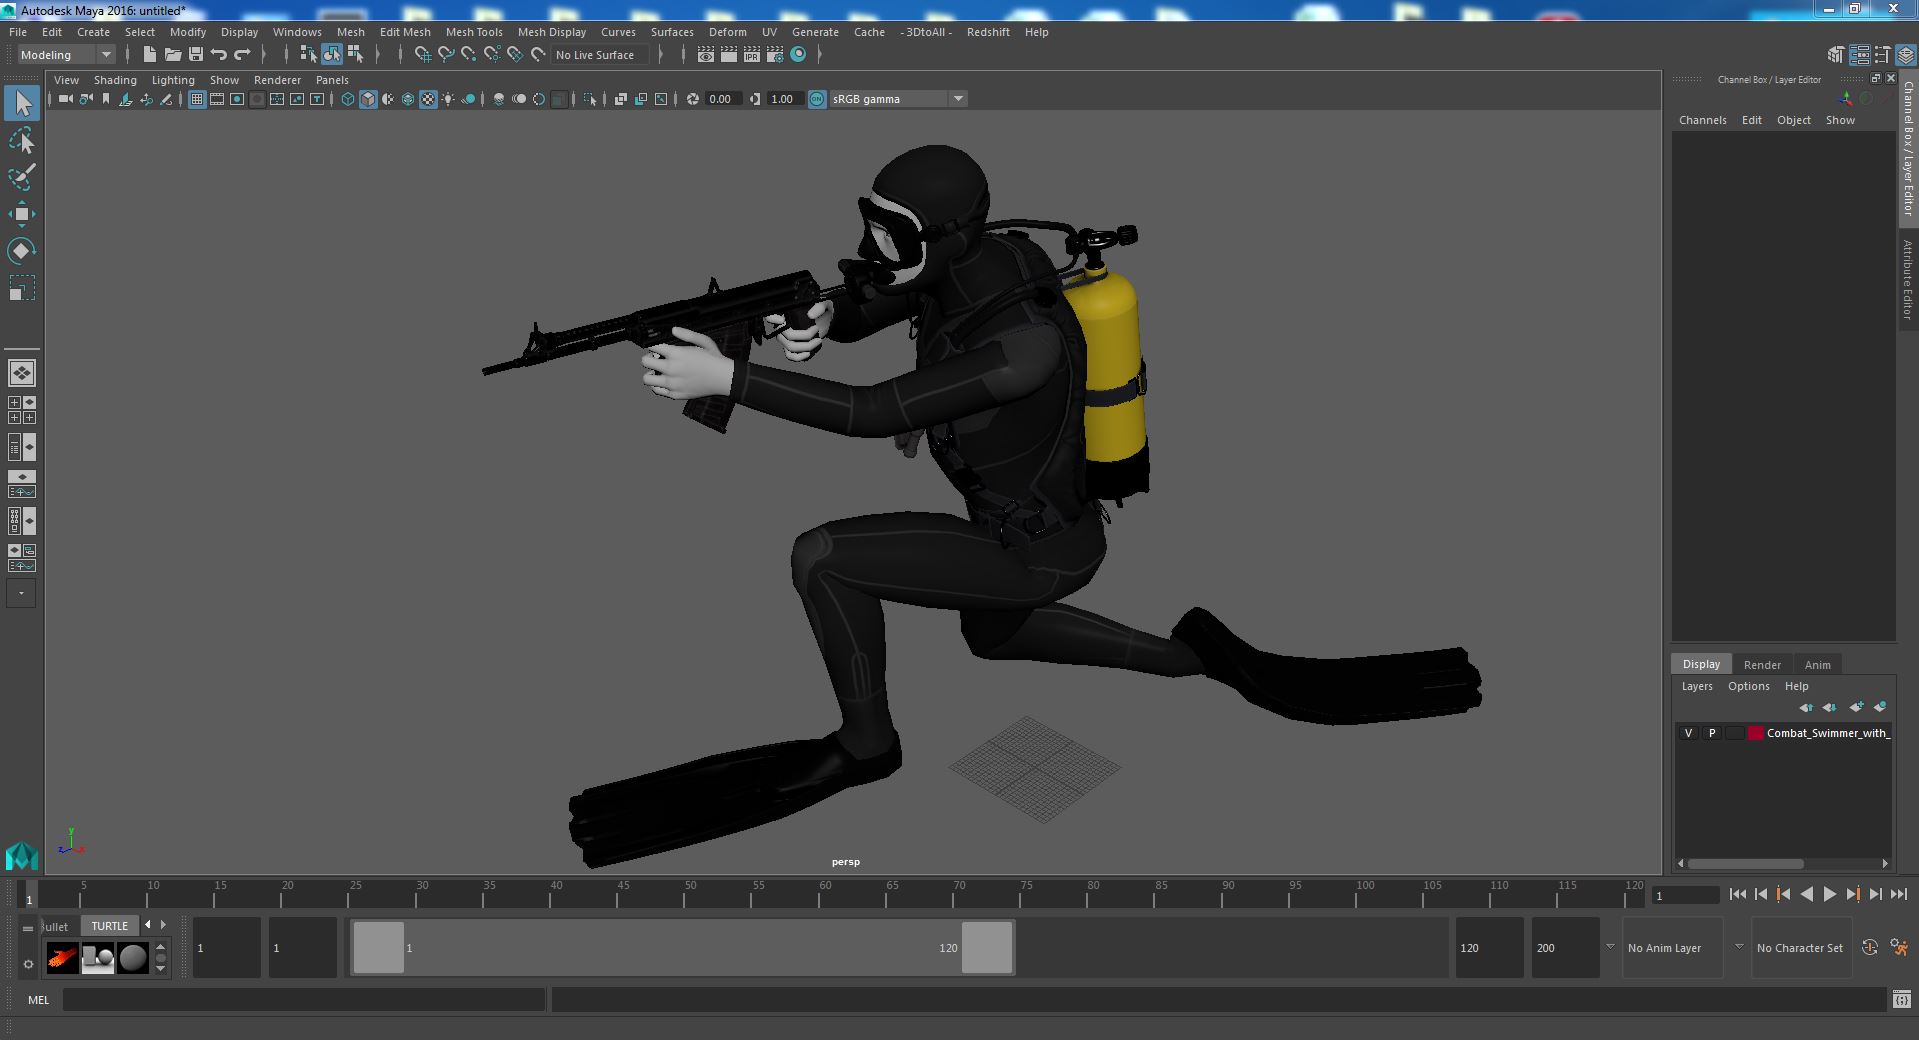1919x1040 pixels.
Task: Create a new scene file
Action: click(149, 55)
